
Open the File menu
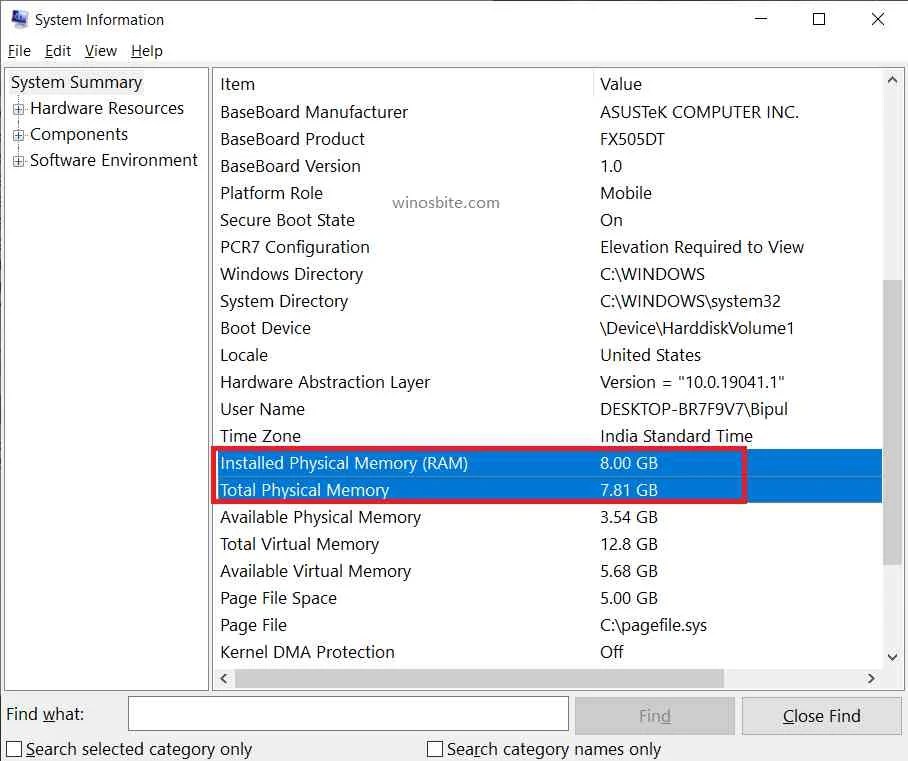click(x=19, y=51)
